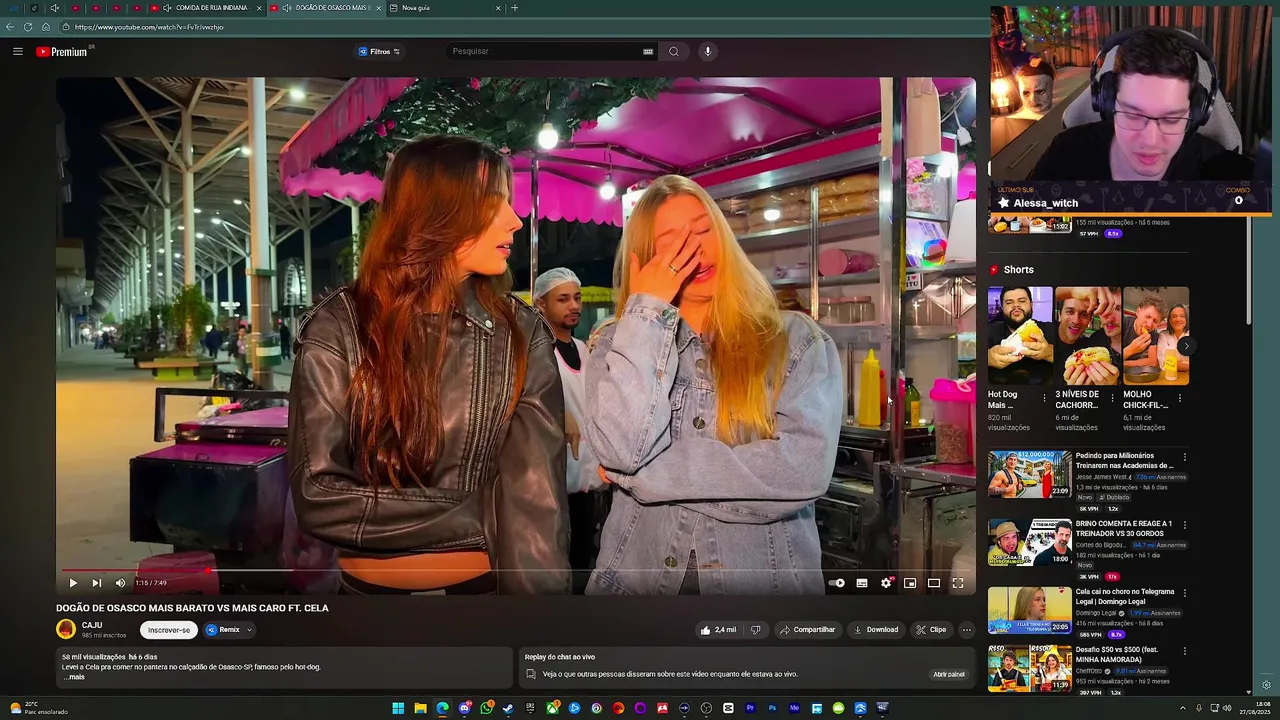The image size is (1280, 720).
Task: Go back with browser back arrow
Action: click(x=10, y=27)
